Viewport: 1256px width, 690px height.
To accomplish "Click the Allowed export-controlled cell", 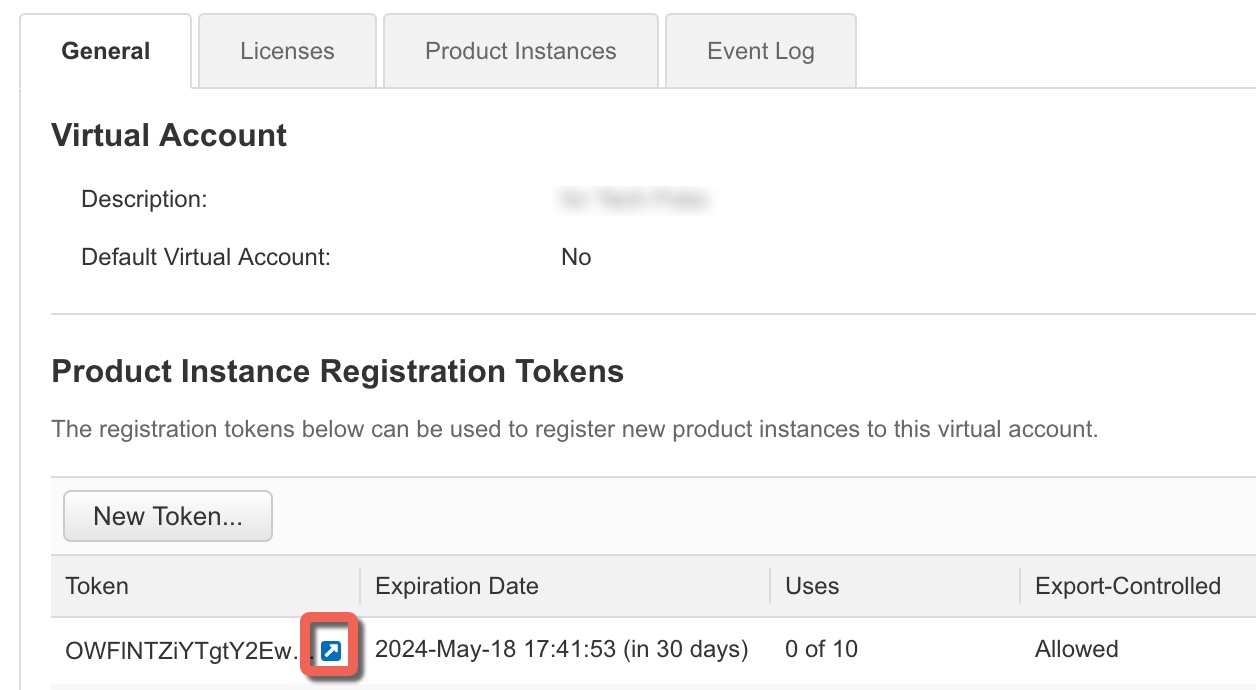I will (1076, 650).
